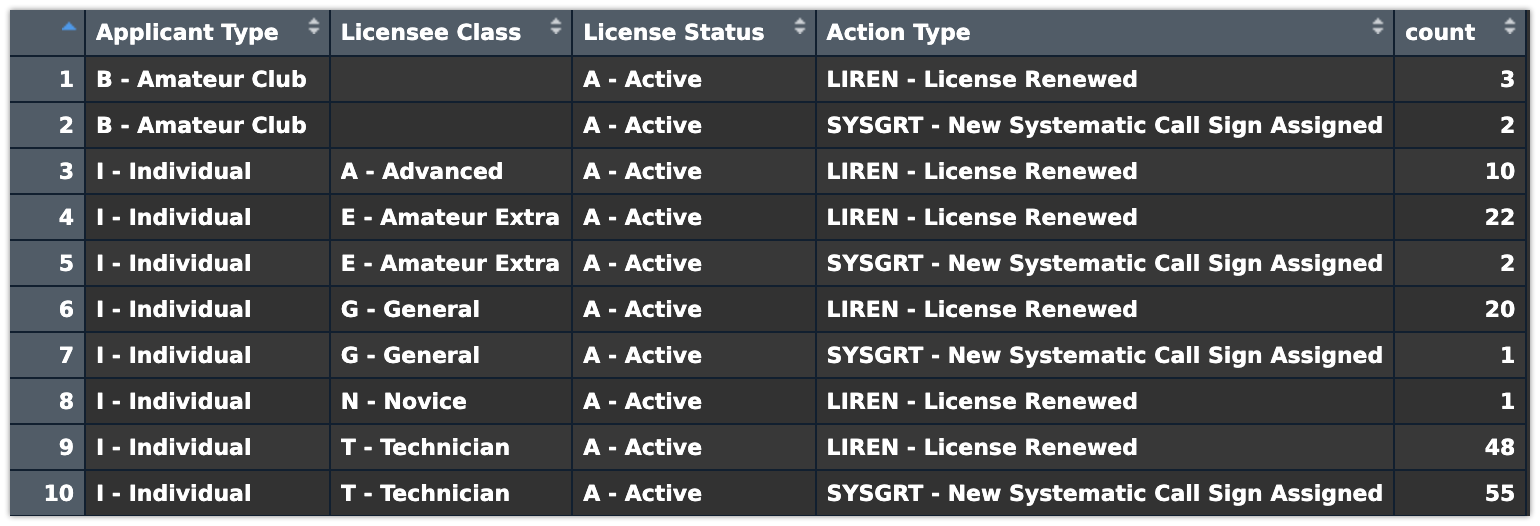The height and width of the screenshot is (526, 1540).
Task: Click the "A - Advanced" licensee class cell
Action: 421,171
